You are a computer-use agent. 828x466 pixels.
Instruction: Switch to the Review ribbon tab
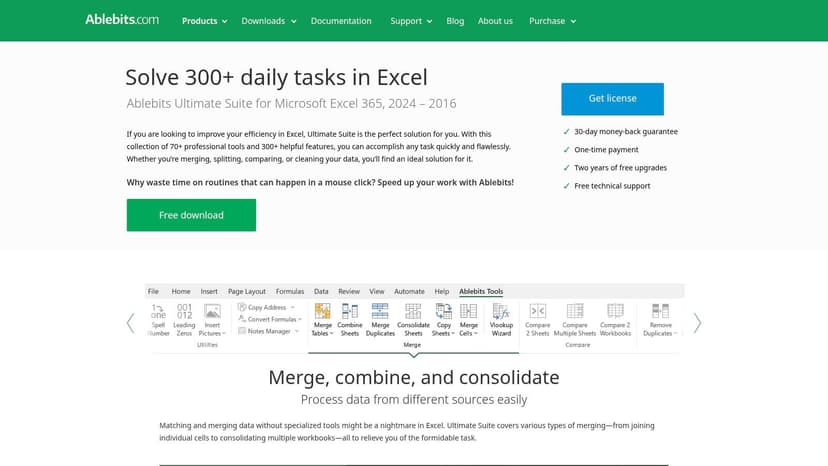(x=349, y=291)
